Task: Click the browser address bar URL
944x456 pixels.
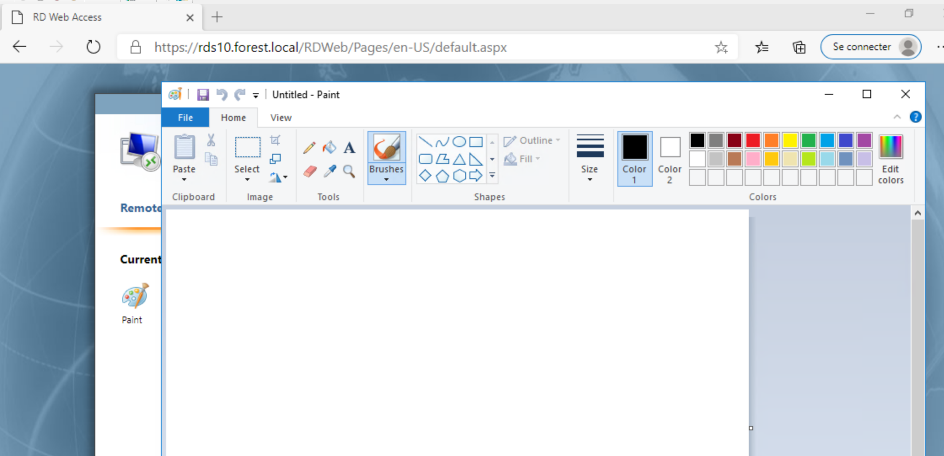Action: pyautogui.click(x=330, y=47)
